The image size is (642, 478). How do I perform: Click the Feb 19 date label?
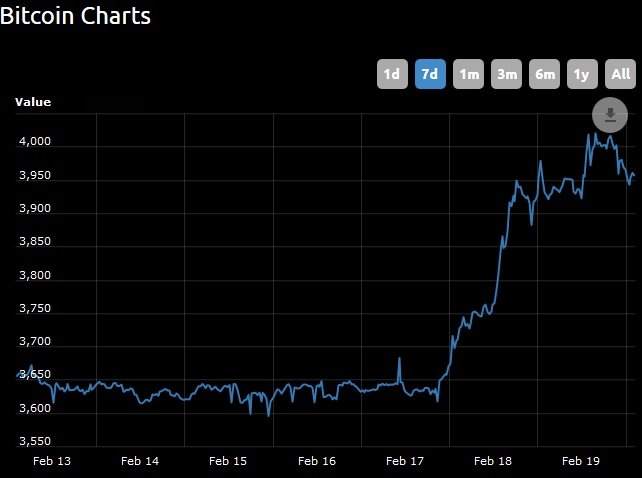point(581,461)
